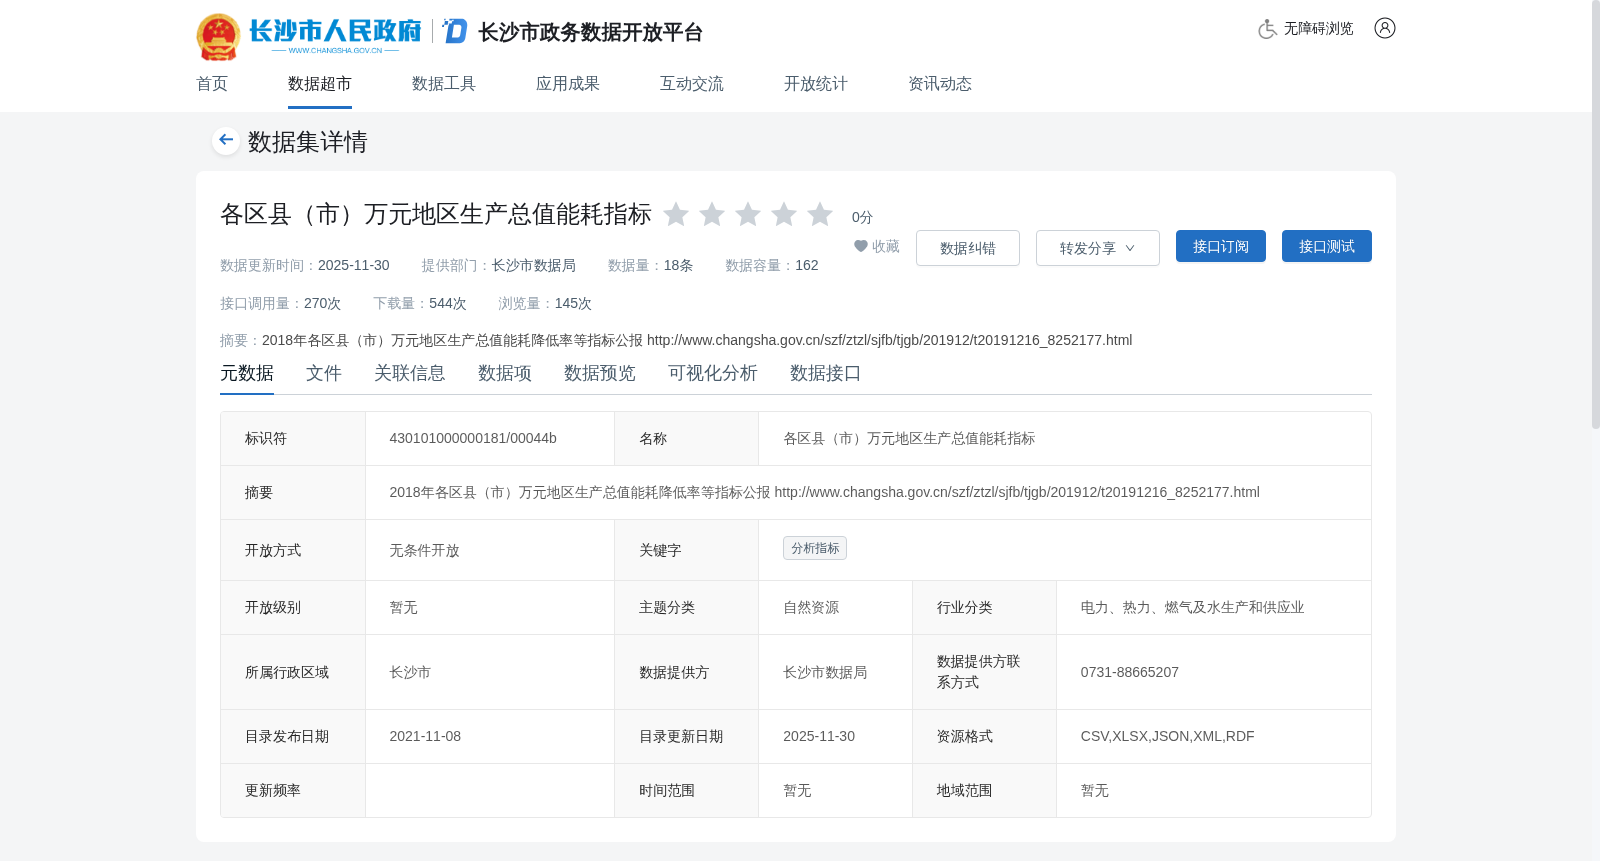Click the Changsha government emblem logo
The width and height of the screenshot is (1600, 861).
[x=218, y=37]
